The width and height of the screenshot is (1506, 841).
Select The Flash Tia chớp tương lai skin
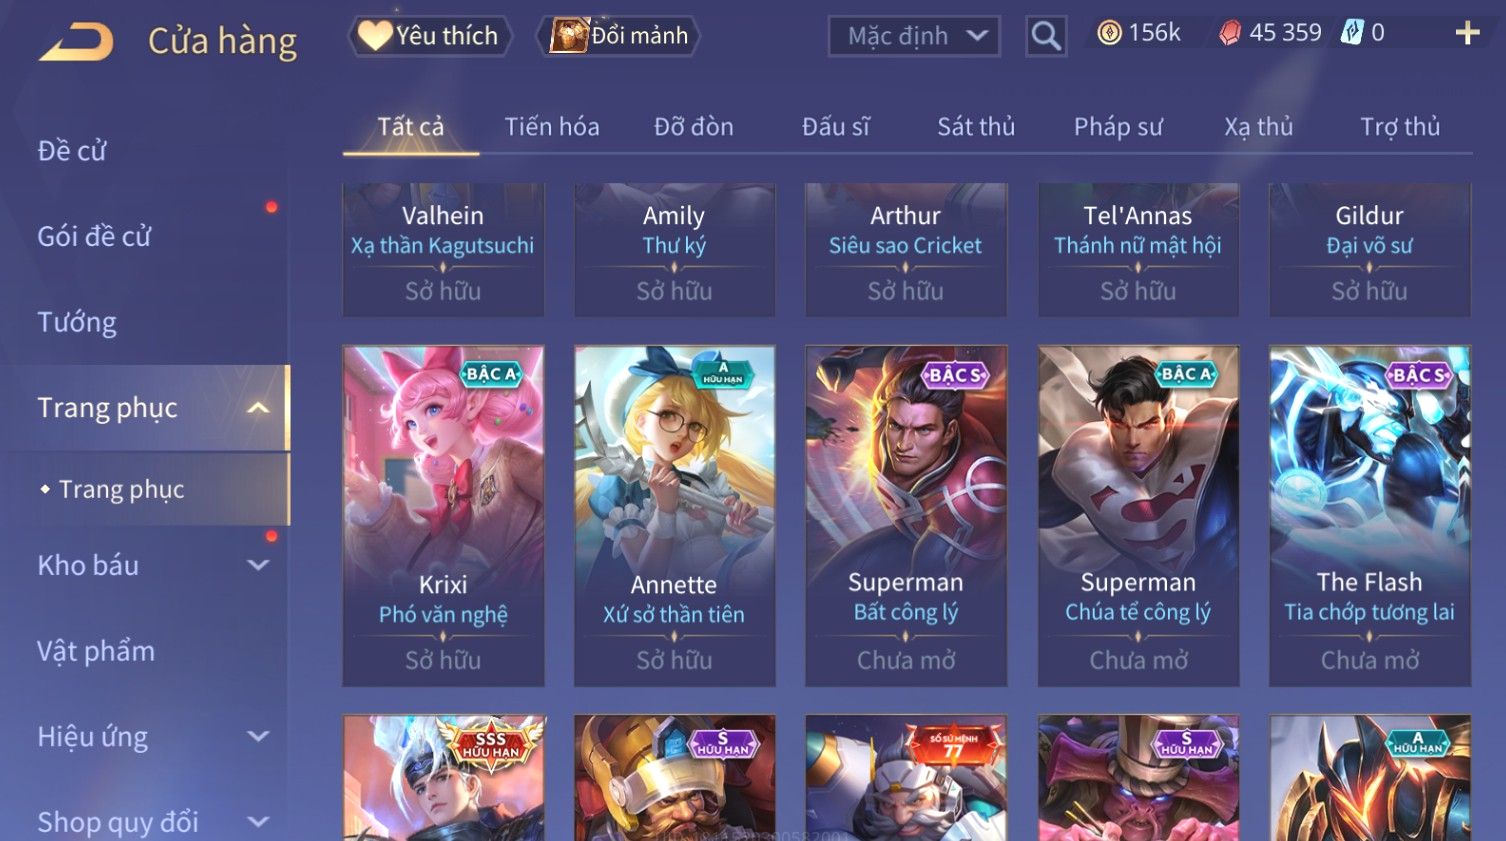1369,516
